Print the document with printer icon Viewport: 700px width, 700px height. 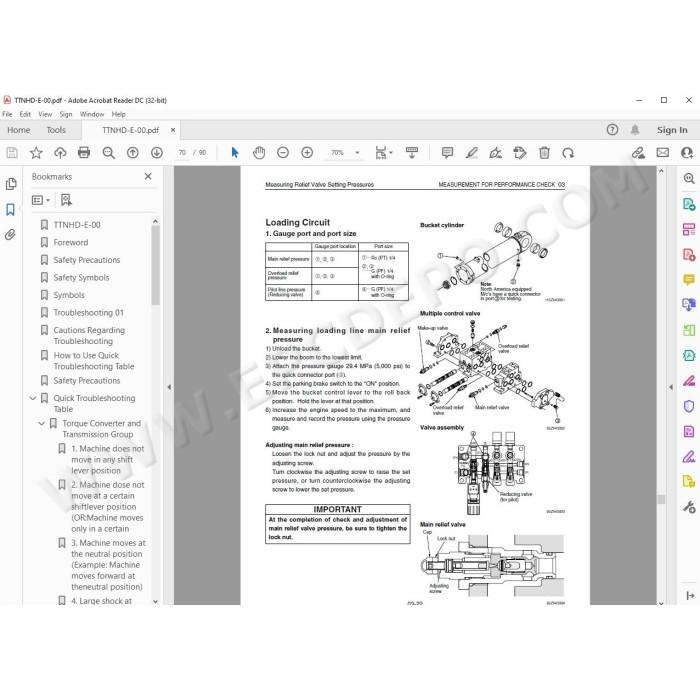[84, 153]
